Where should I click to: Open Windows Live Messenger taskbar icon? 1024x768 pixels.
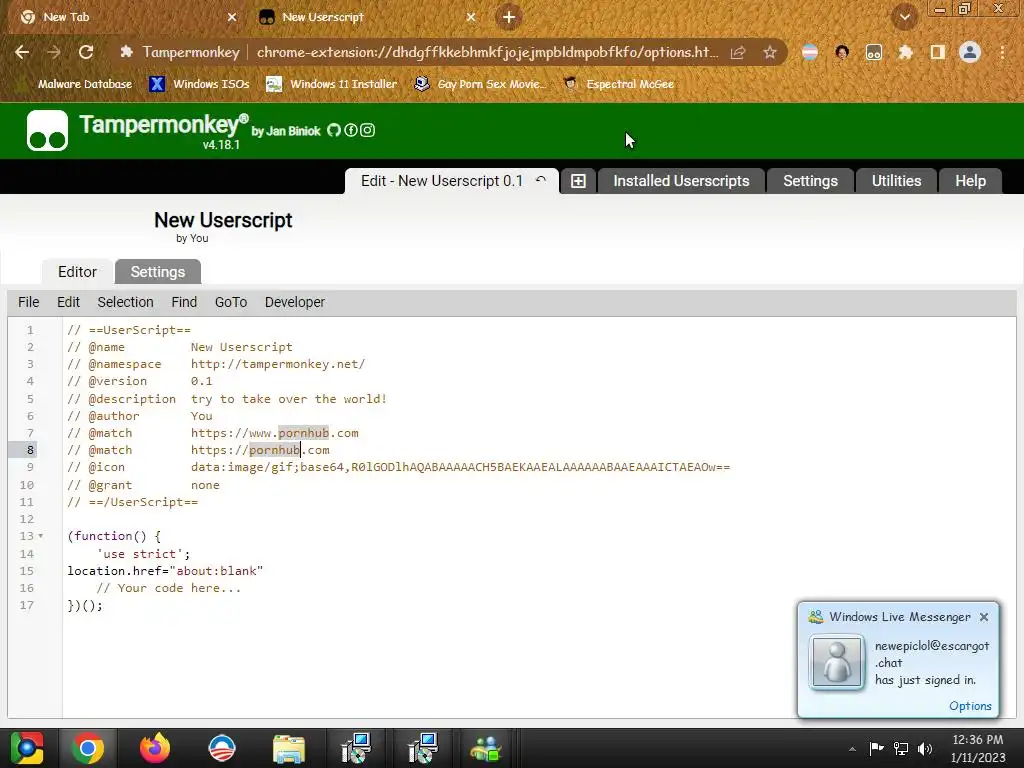(485, 748)
